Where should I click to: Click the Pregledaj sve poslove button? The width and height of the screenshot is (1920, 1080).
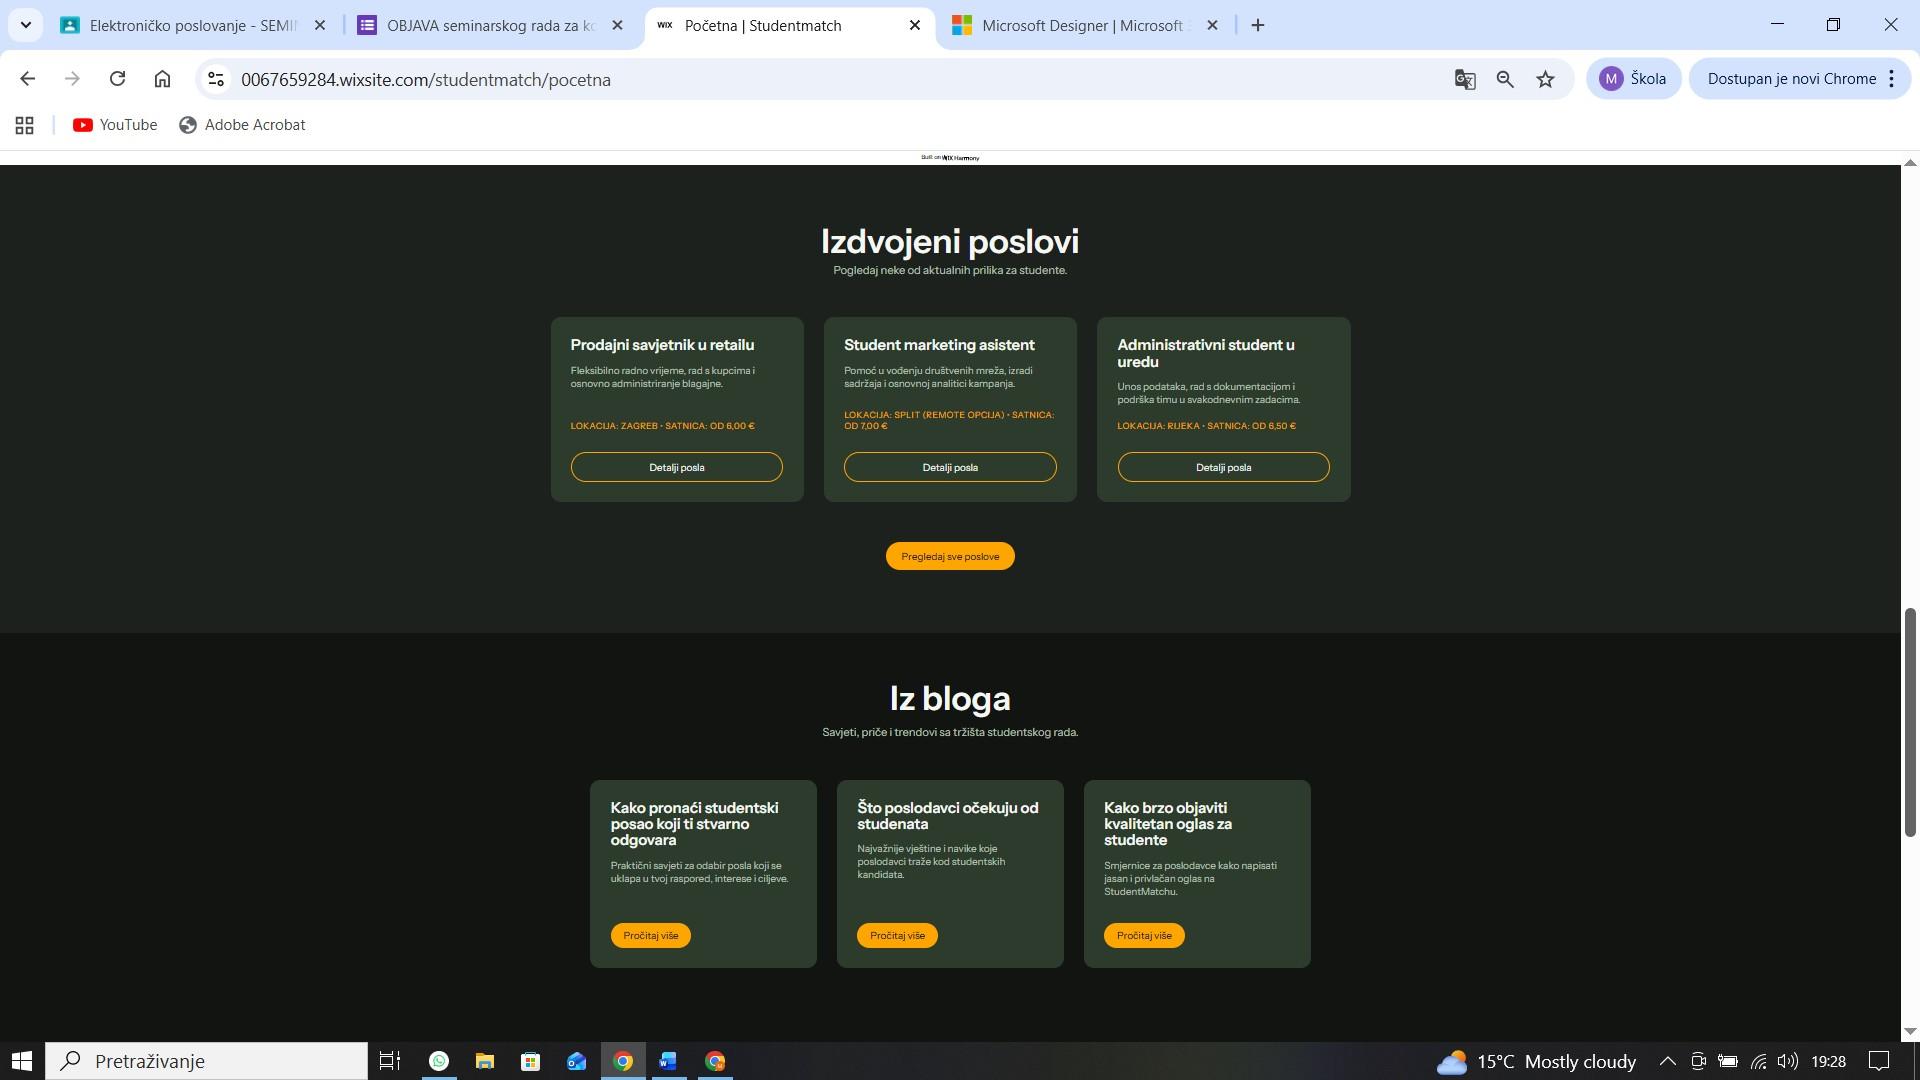[949, 556]
